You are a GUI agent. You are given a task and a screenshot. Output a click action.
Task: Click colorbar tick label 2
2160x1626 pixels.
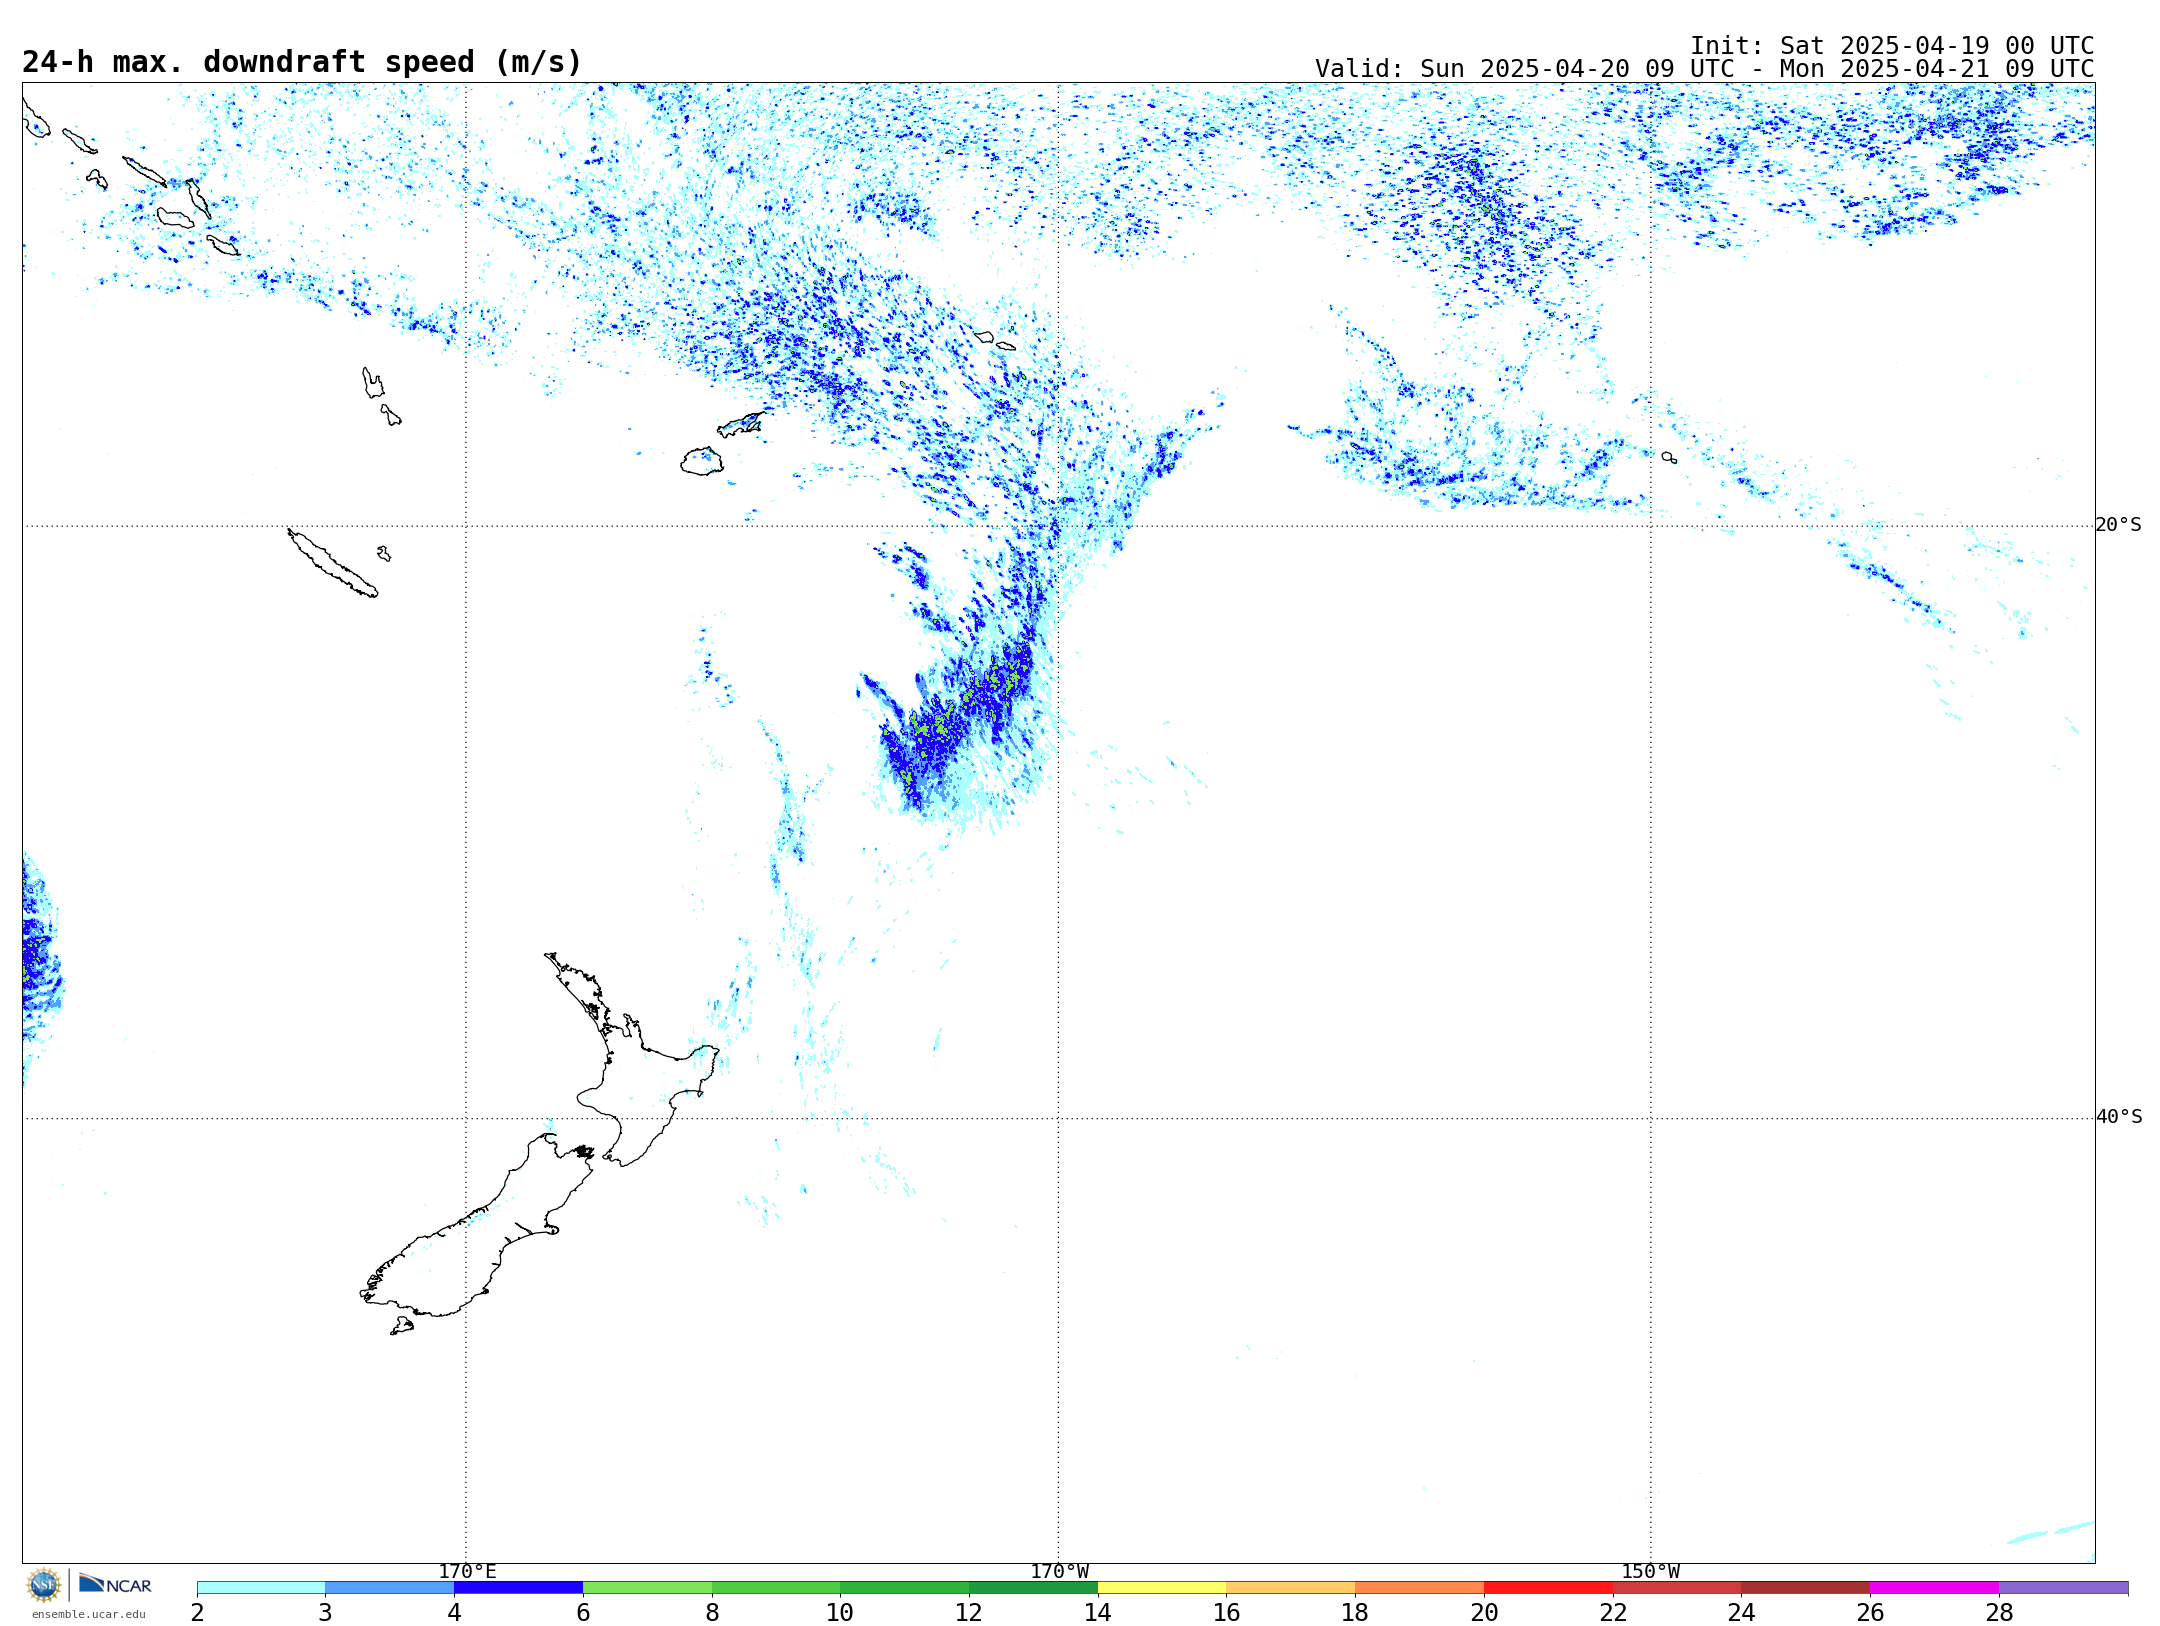[197, 1612]
